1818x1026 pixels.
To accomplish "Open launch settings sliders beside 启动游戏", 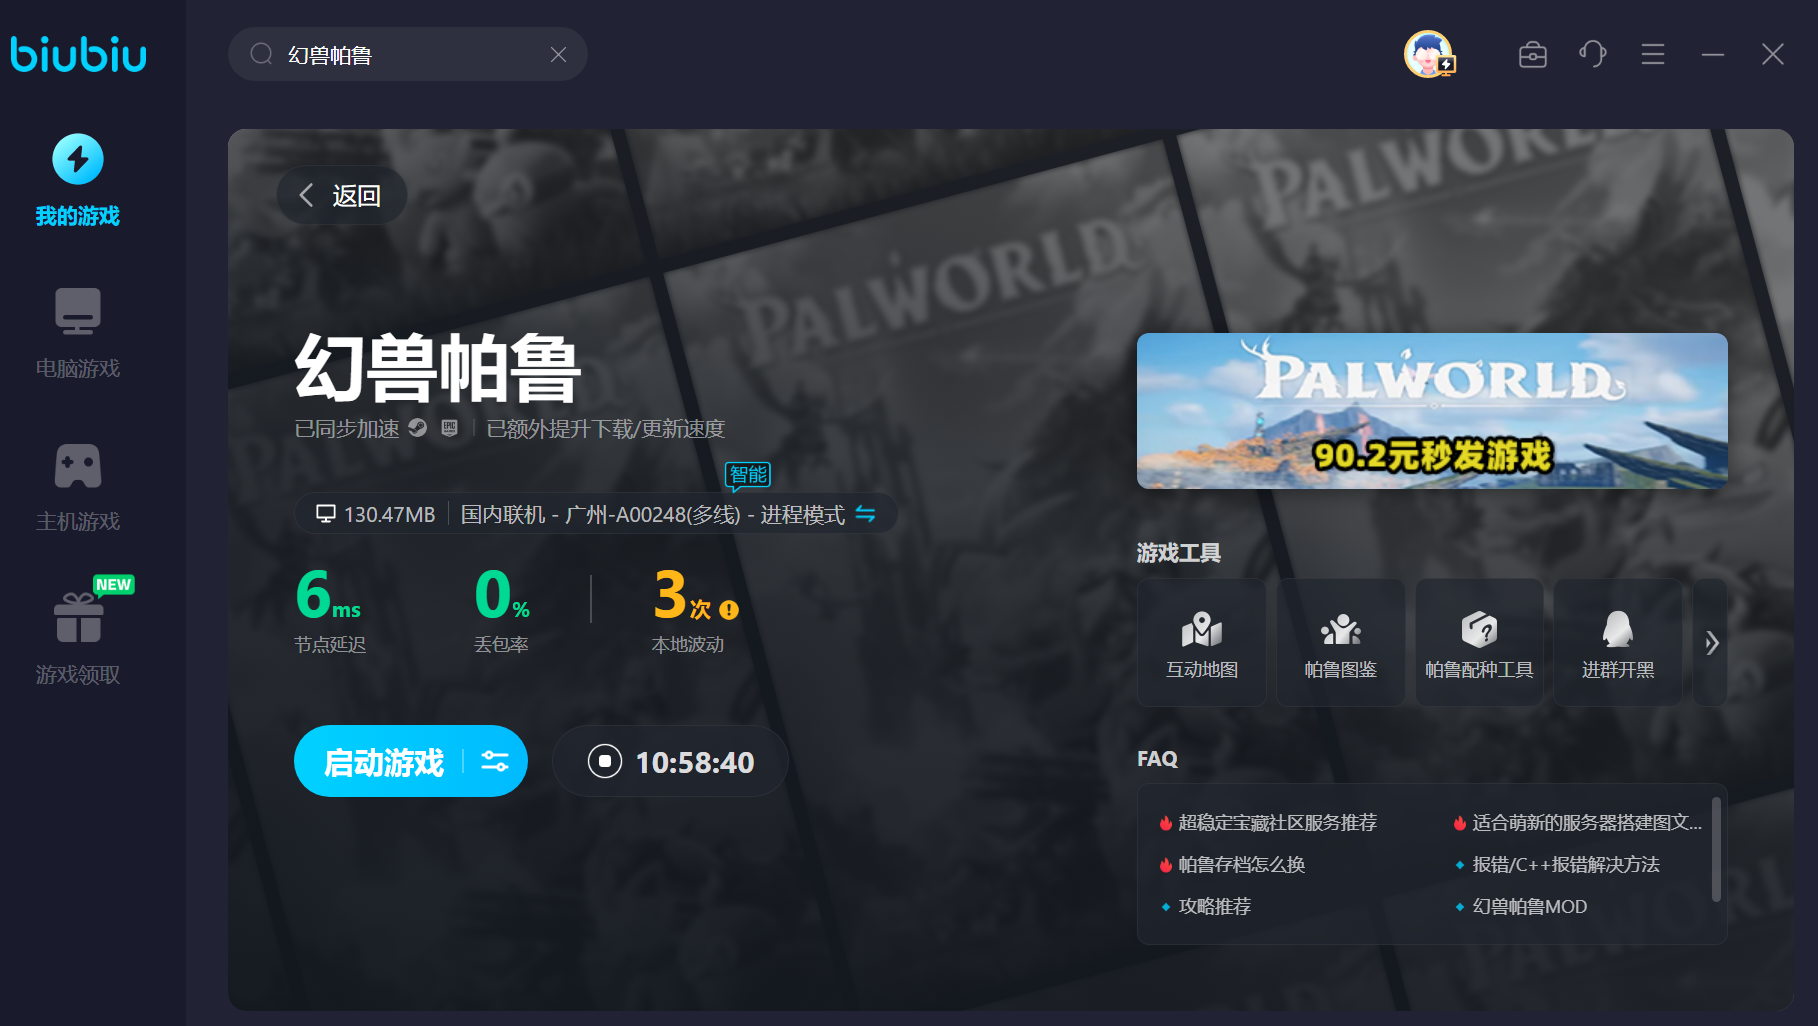I will click(x=495, y=762).
